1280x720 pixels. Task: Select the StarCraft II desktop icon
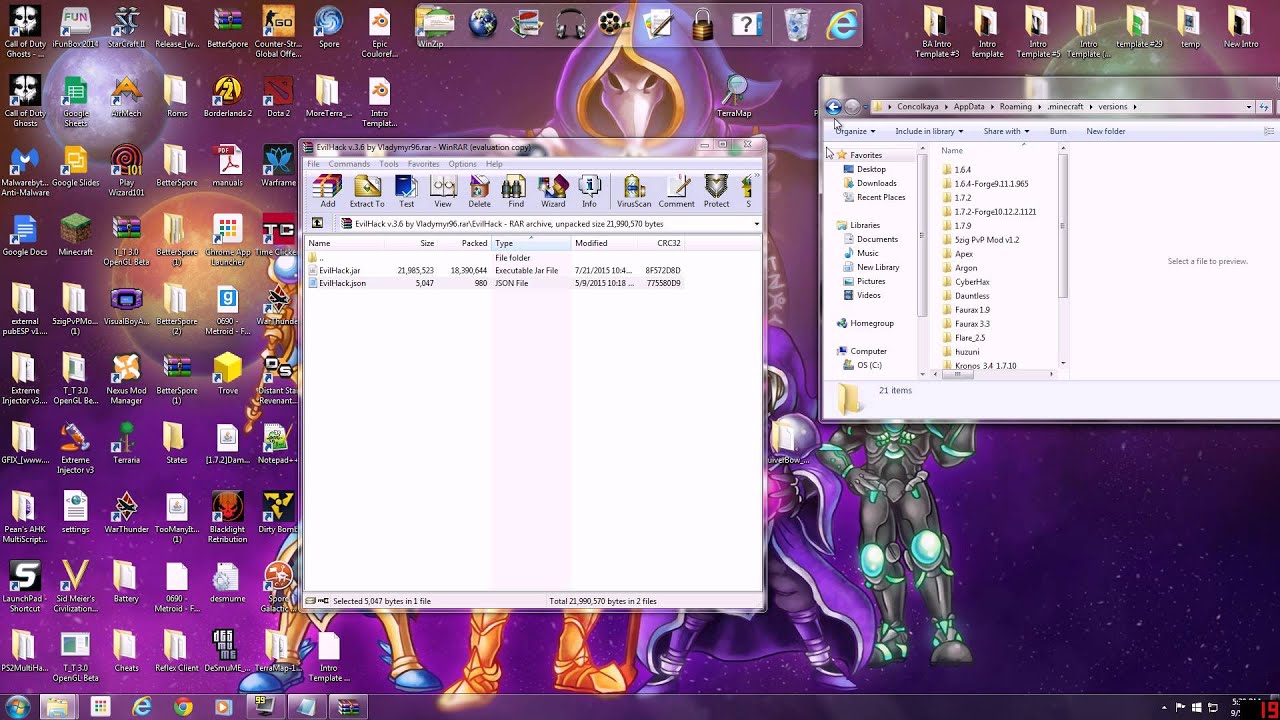[126, 27]
